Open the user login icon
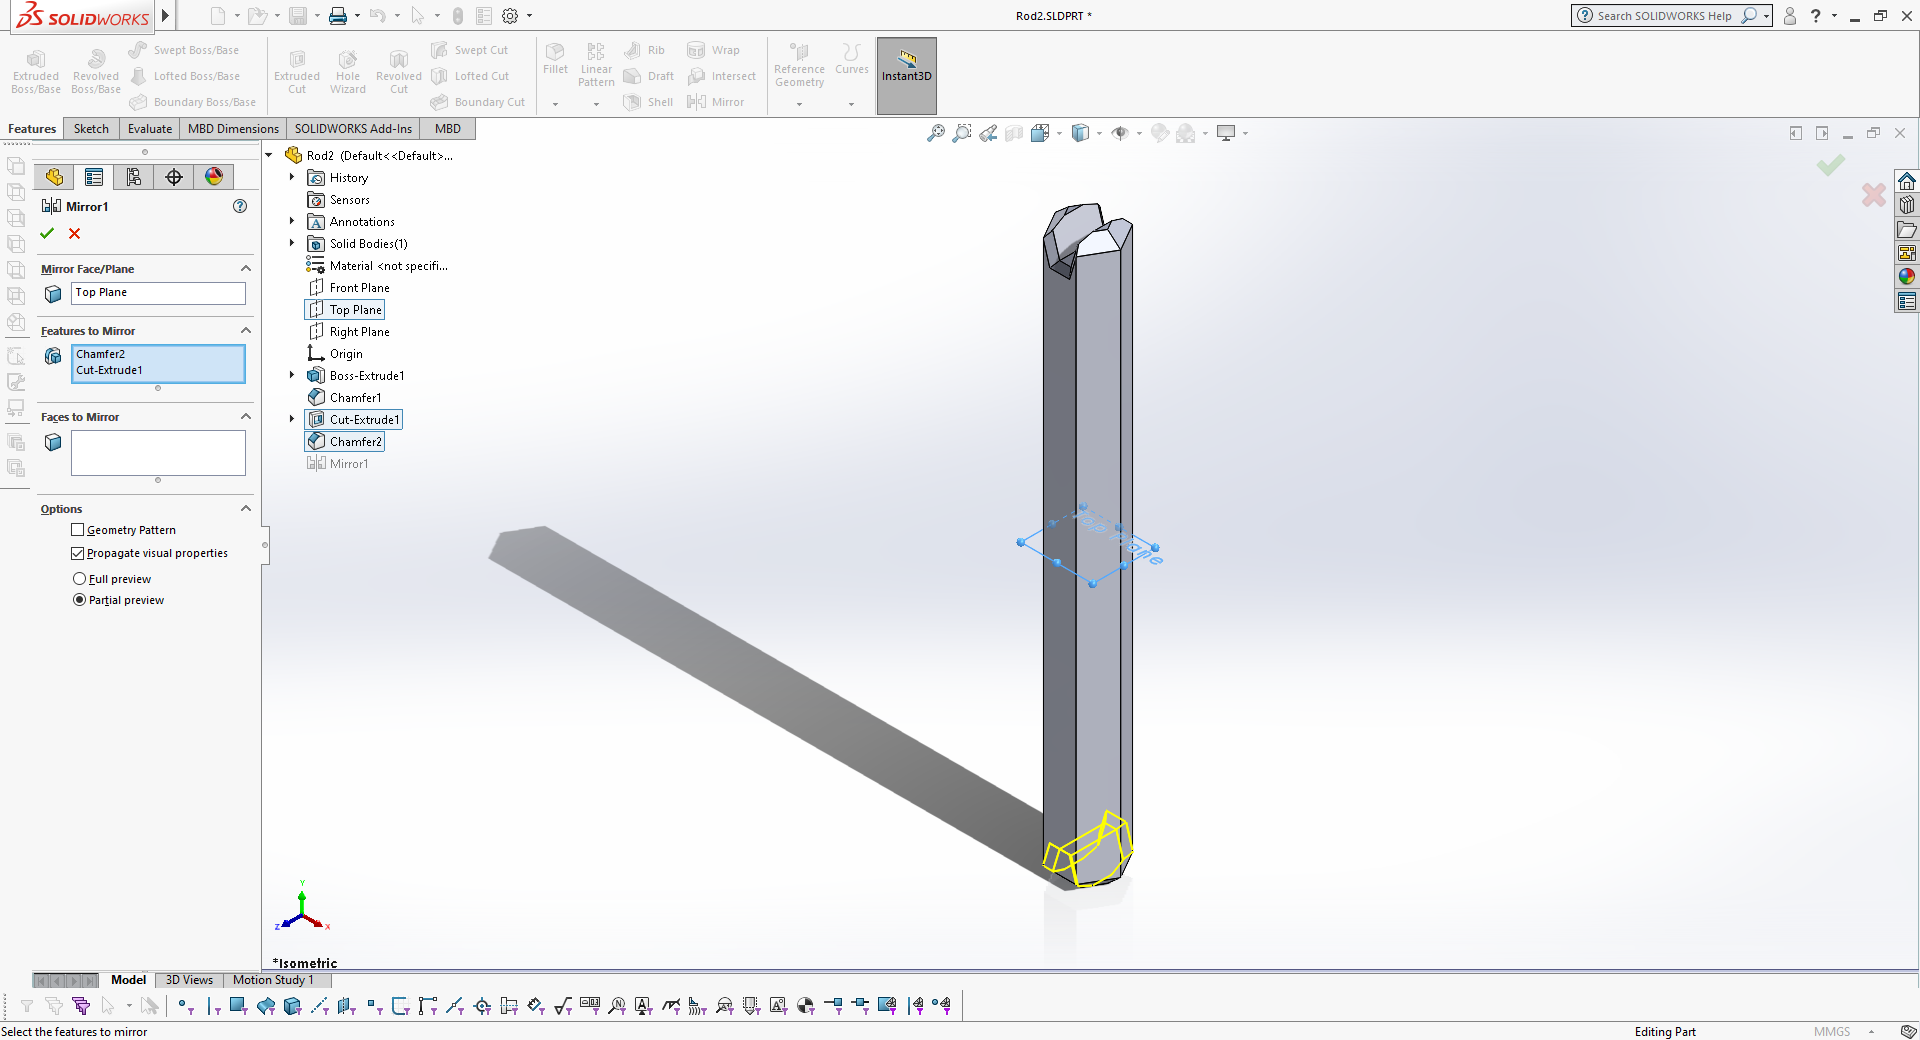 (x=1790, y=16)
